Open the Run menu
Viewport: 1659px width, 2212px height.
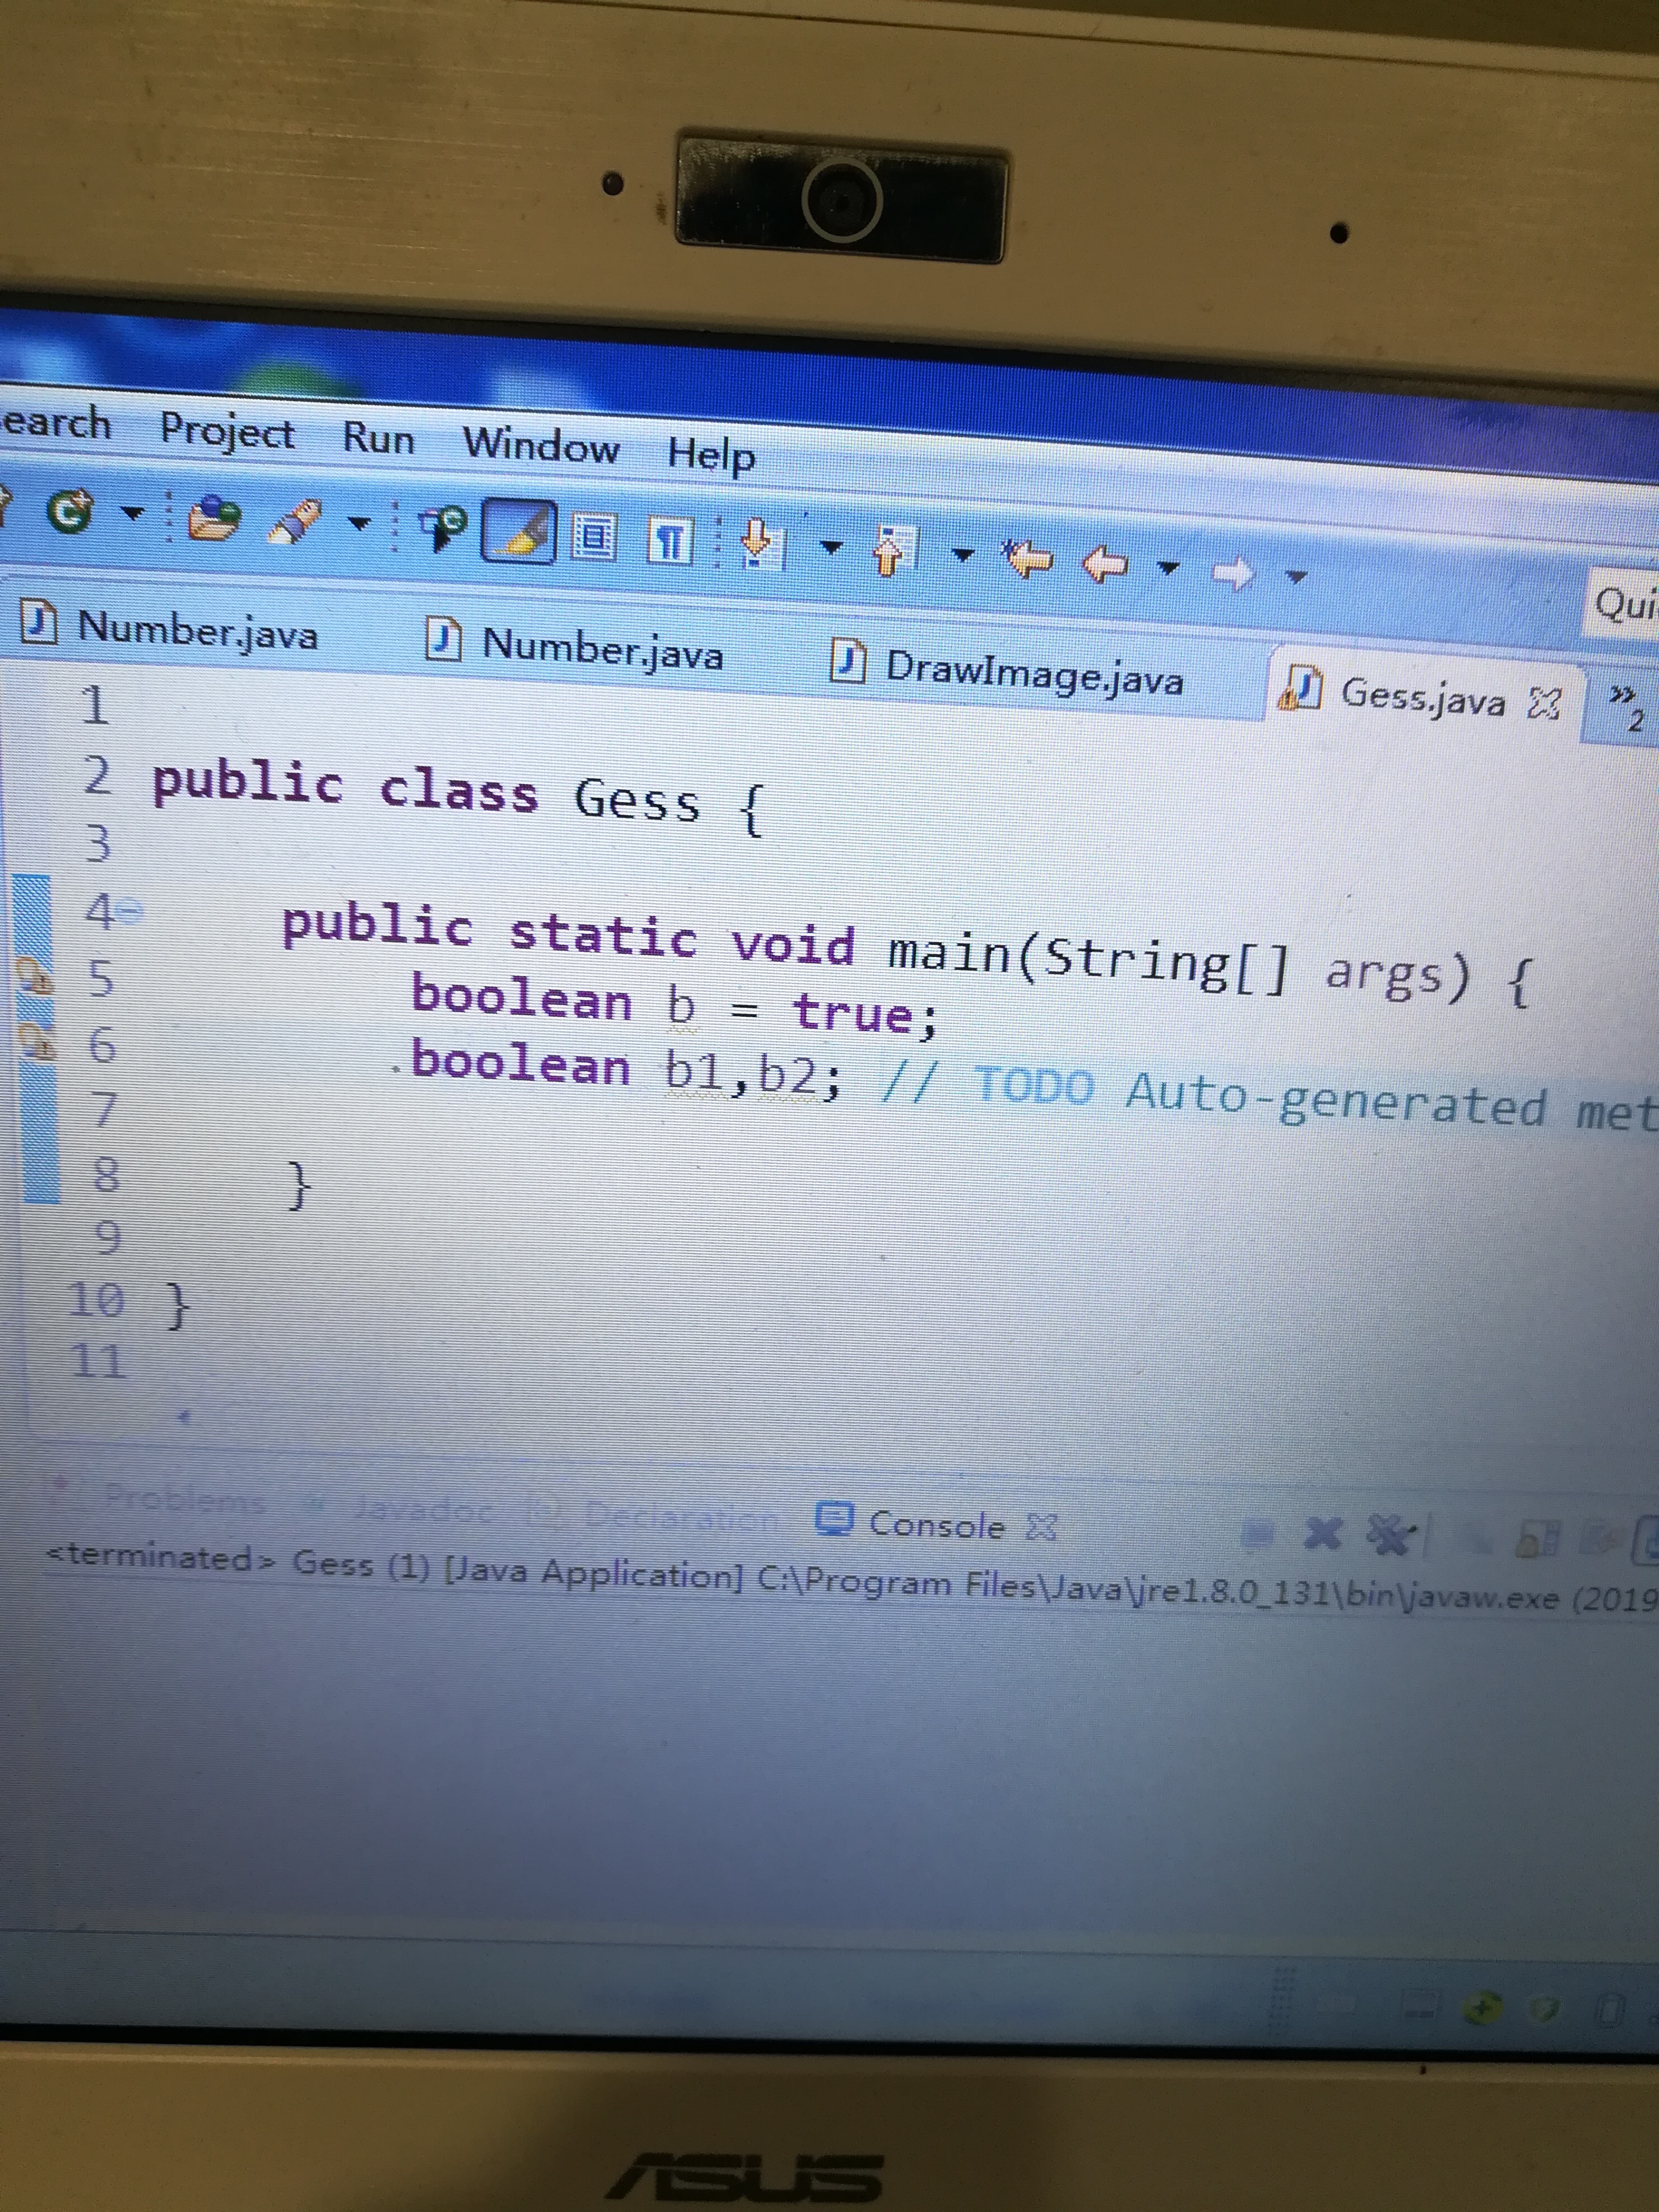point(378,438)
